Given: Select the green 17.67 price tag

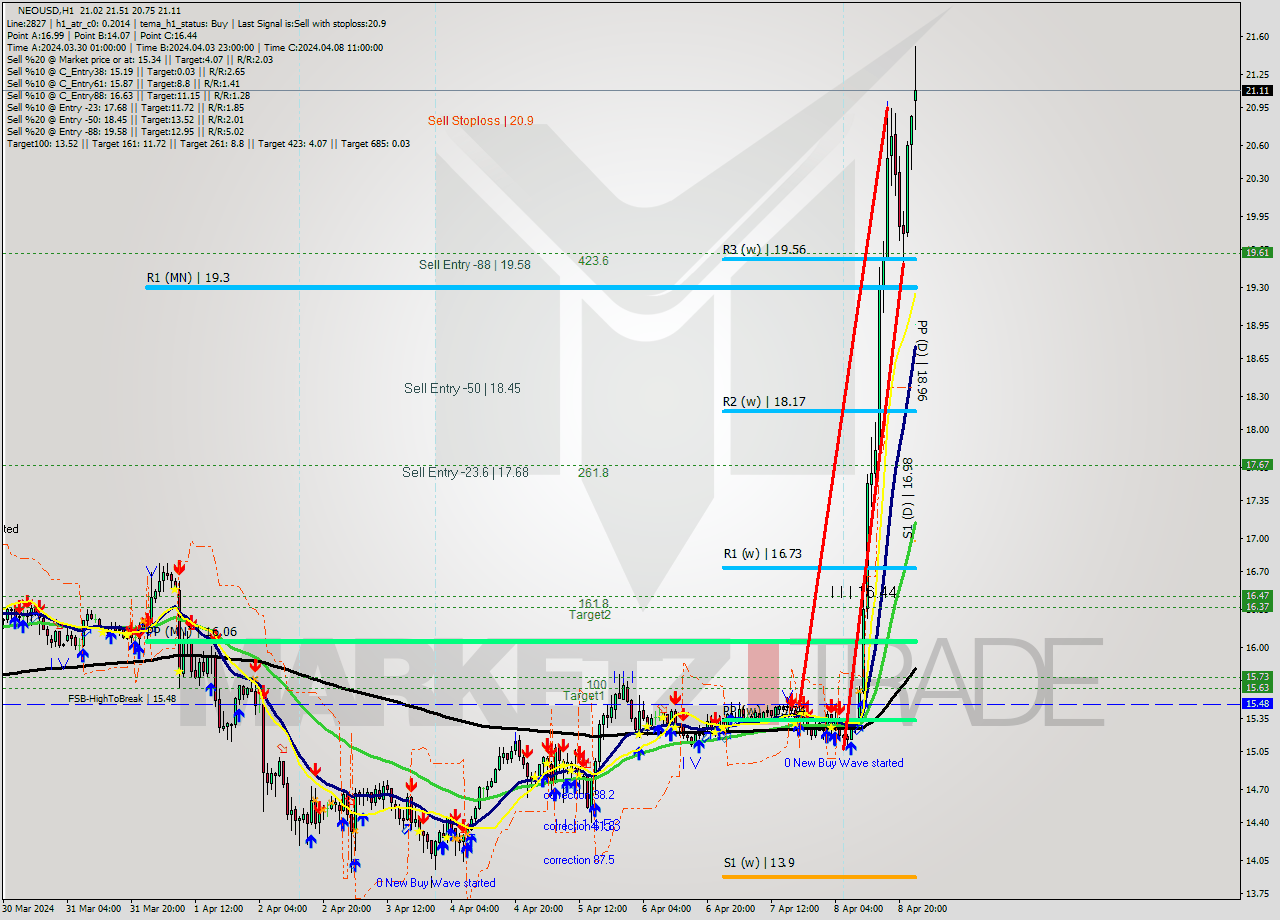Looking at the screenshot, I should [1257, 465].
